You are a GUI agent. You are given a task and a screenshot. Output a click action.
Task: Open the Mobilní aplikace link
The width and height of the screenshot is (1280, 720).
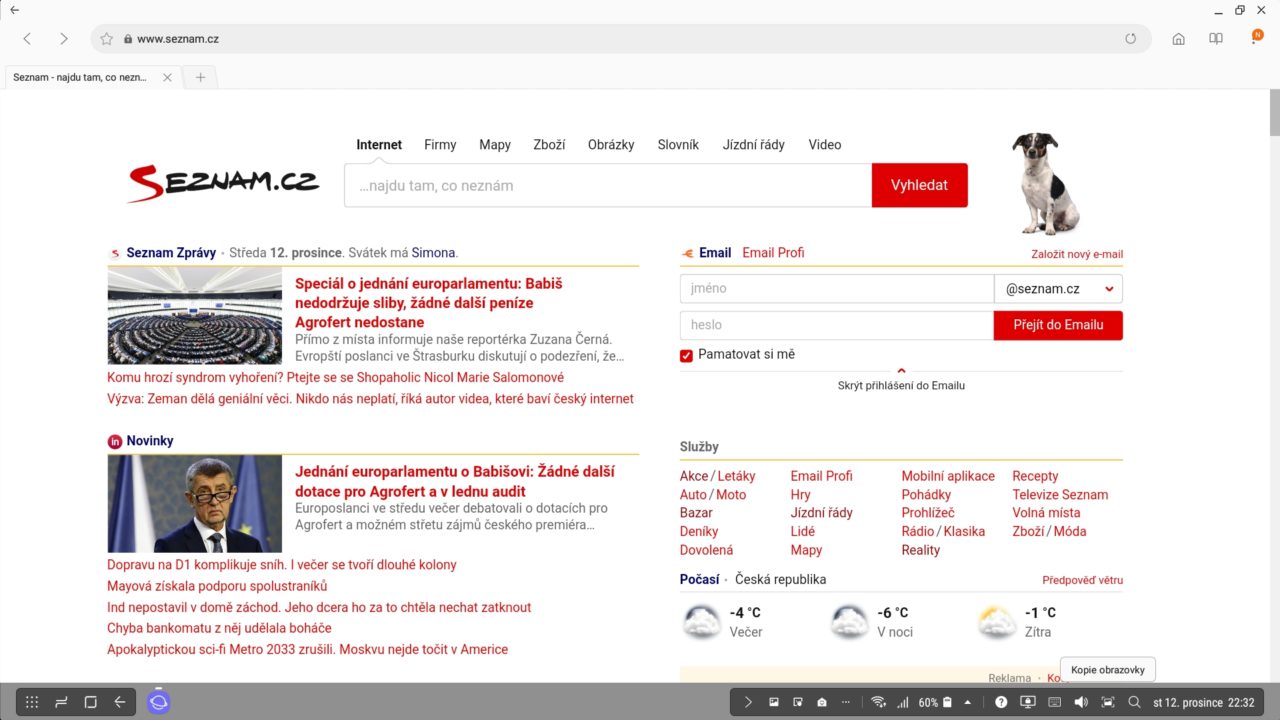tap(948, 476)
